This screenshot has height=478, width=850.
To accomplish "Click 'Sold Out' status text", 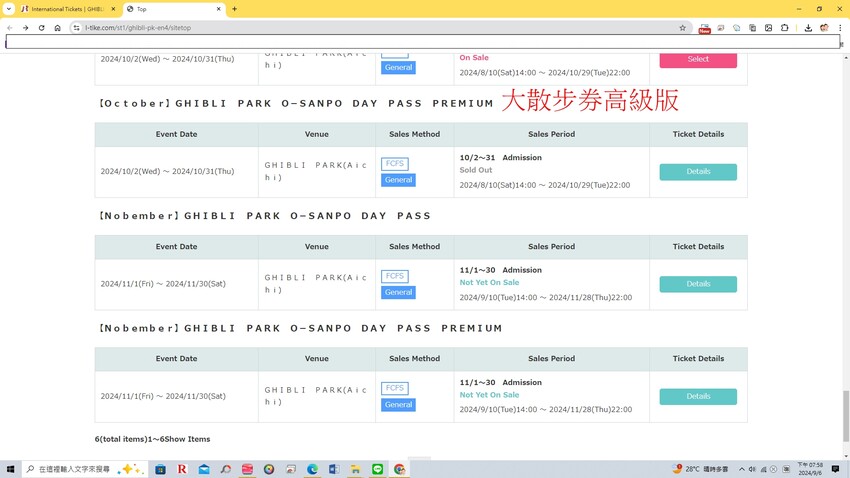I will (x=475, y=170).
